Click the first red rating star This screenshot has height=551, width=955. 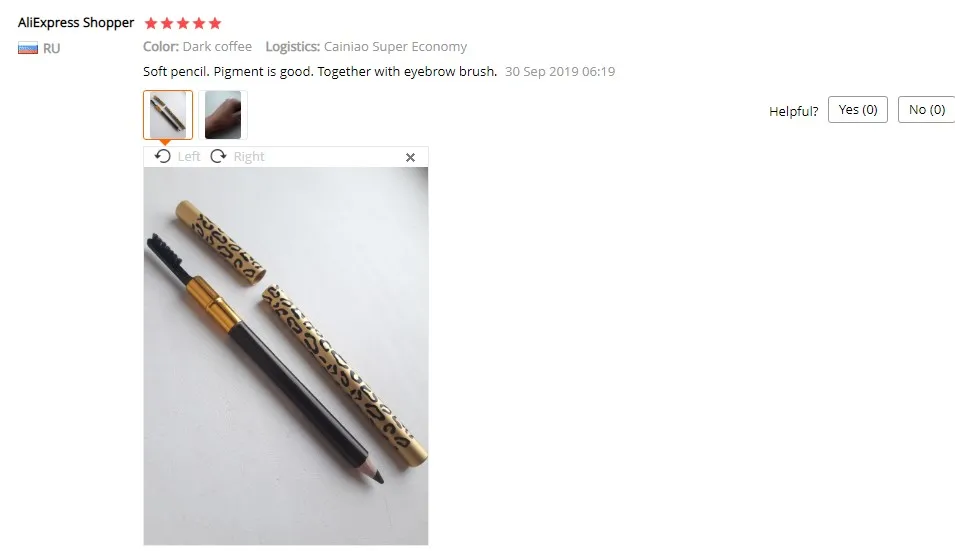(x=151, y=23)
